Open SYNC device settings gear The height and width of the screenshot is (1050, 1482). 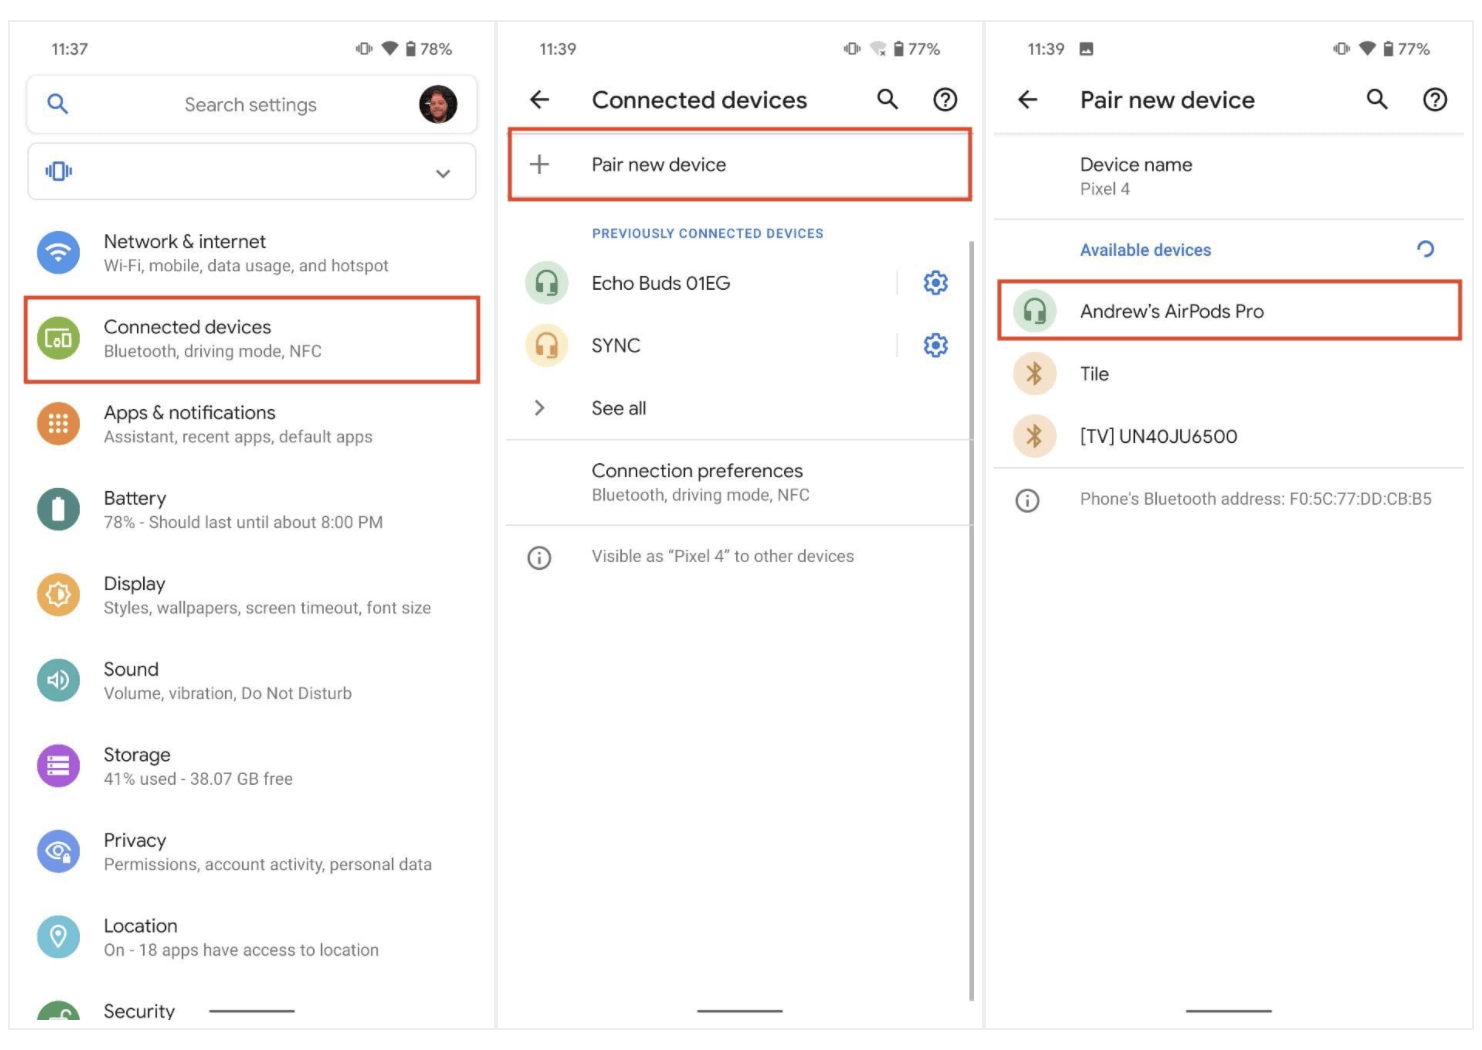coord(935,346)
